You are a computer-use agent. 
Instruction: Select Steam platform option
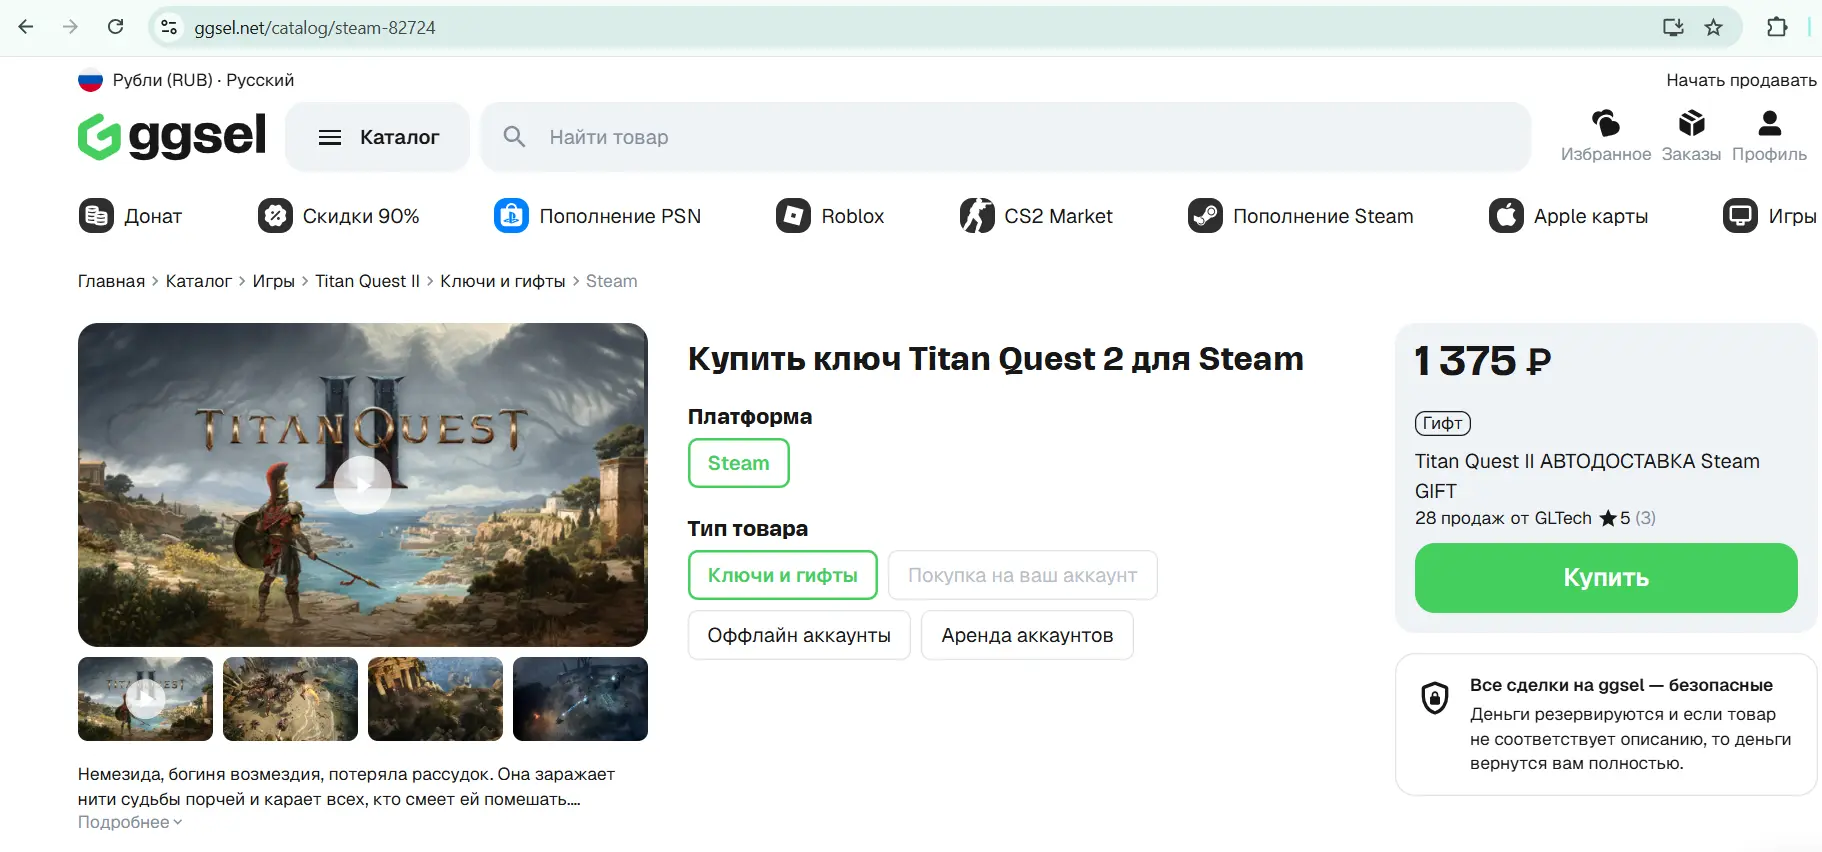coord(739,463)
